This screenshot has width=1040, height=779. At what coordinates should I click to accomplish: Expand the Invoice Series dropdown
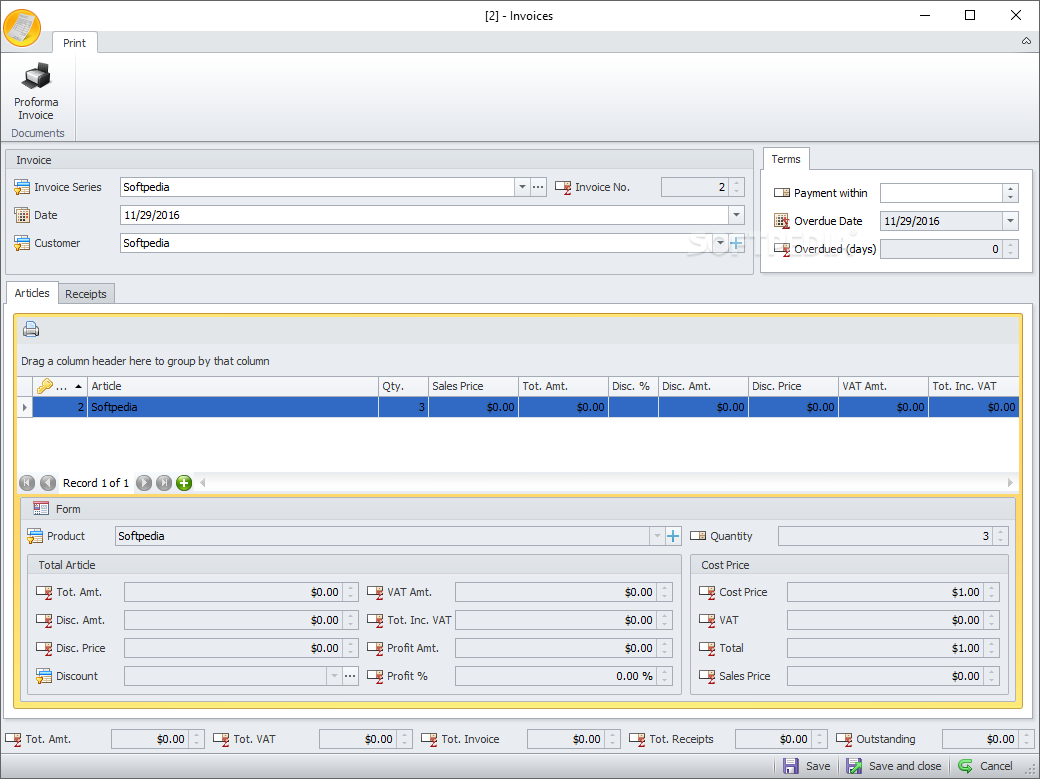[522, 187]
